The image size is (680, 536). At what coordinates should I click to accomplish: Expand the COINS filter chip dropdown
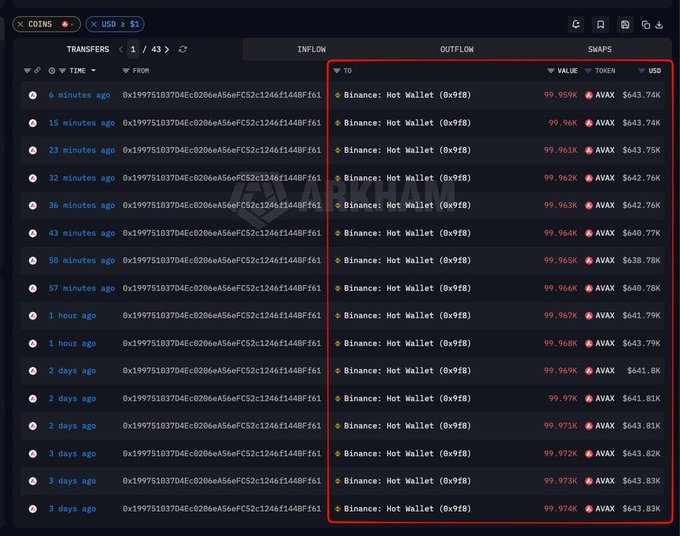[72, 24]
